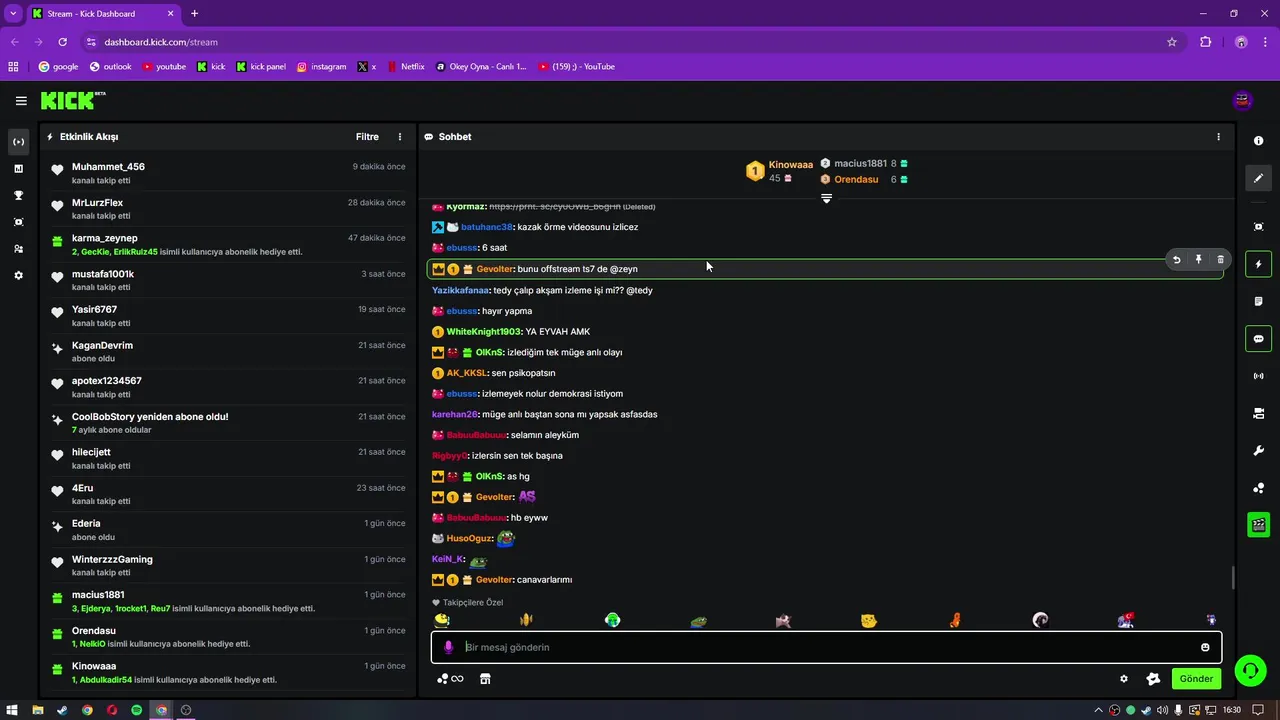This screenshot has height=720, width=1280.
Task: Collapse the gifters leaderboard arrow
Action: (x=826, y=199)
